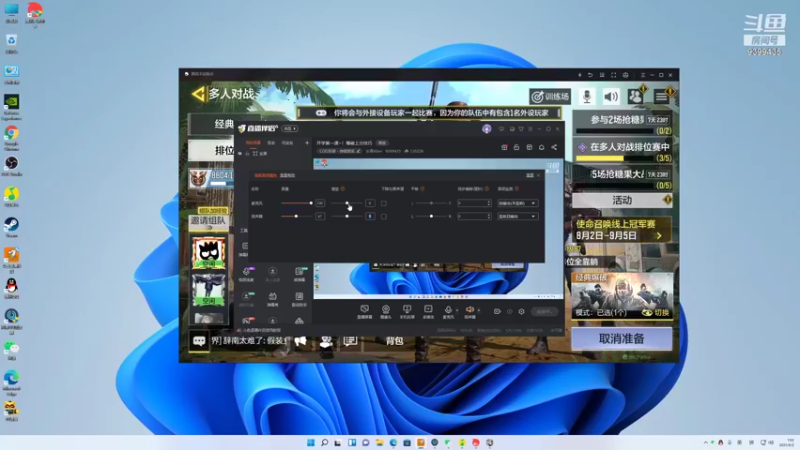Adjust the 麦克风 left-right balance slider
Viewport: 800px width, 450px height.
coord(431,203)
